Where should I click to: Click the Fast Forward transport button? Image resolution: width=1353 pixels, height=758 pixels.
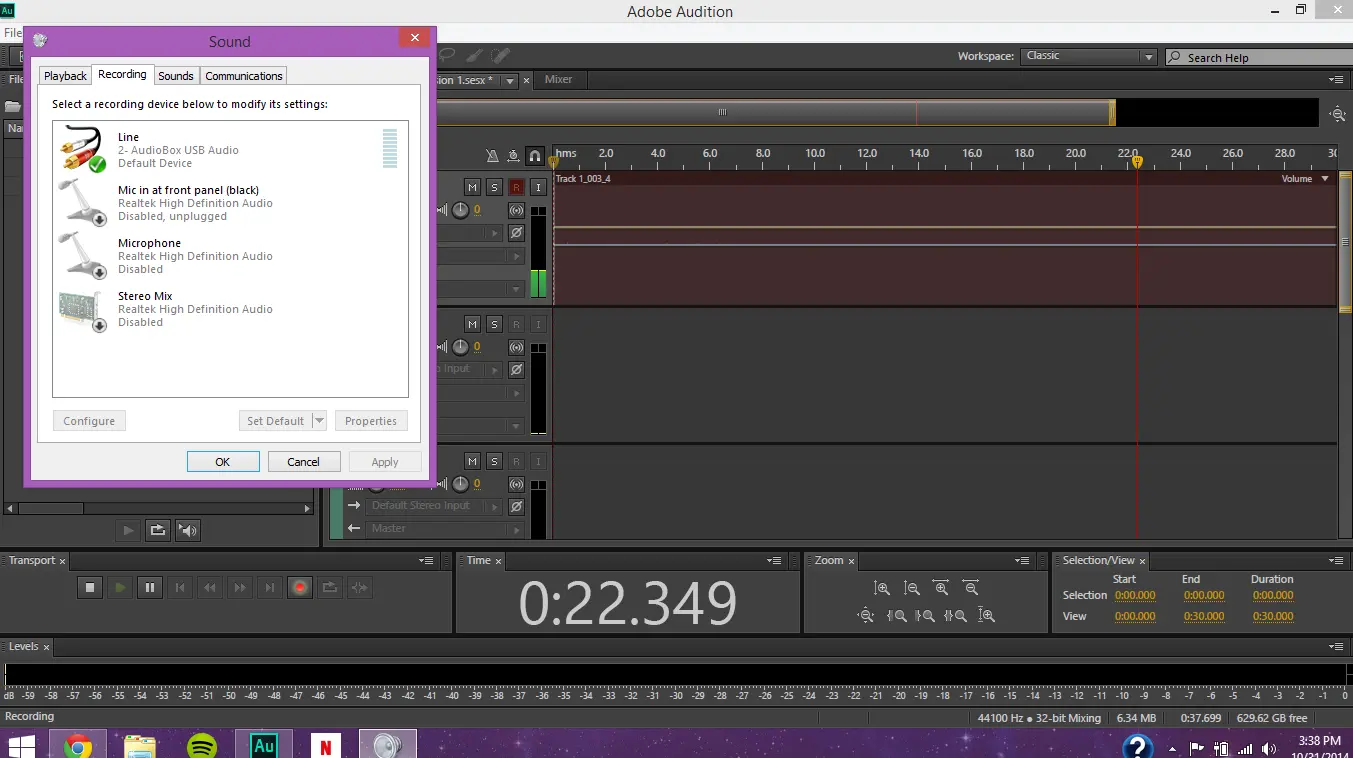click(240, 588)
